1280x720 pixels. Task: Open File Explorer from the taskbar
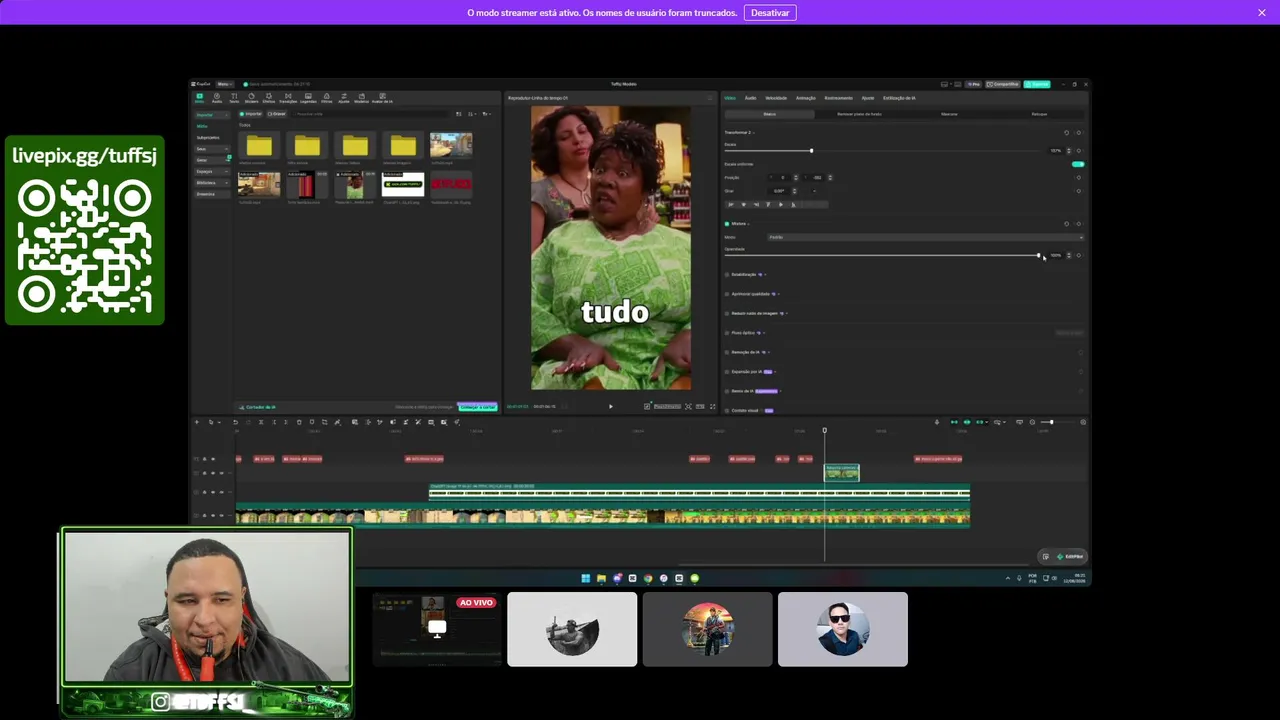coord(601,578)
